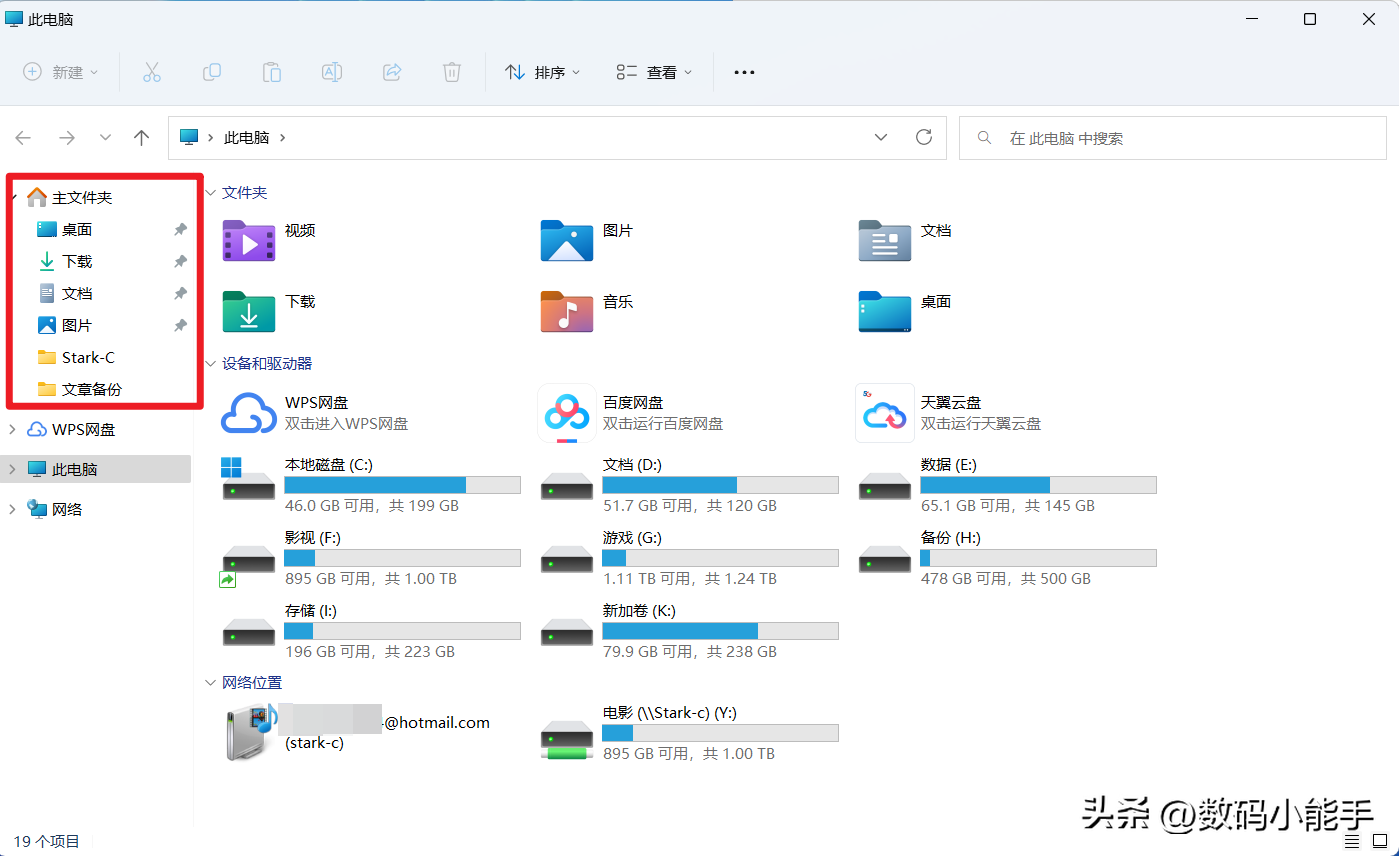
Task: Click the 新建 button
Action: [61, 72]
